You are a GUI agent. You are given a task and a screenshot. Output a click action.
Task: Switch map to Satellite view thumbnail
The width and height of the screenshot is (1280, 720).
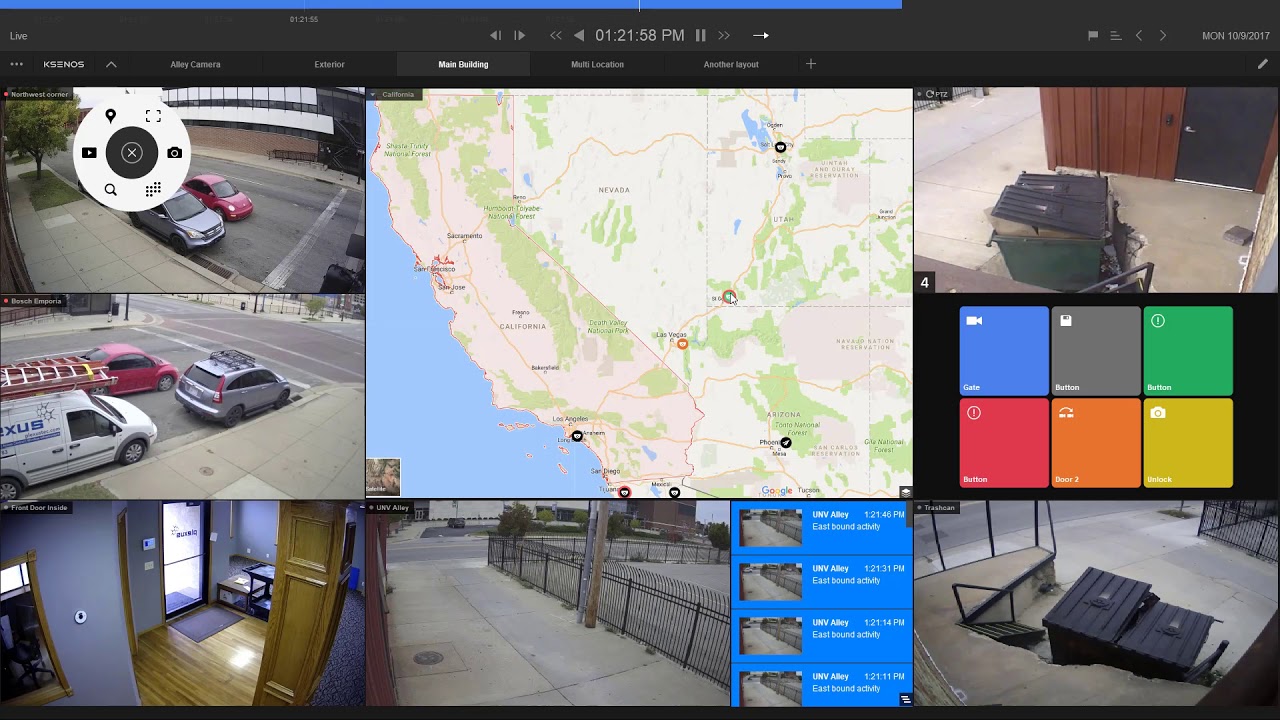383,476
